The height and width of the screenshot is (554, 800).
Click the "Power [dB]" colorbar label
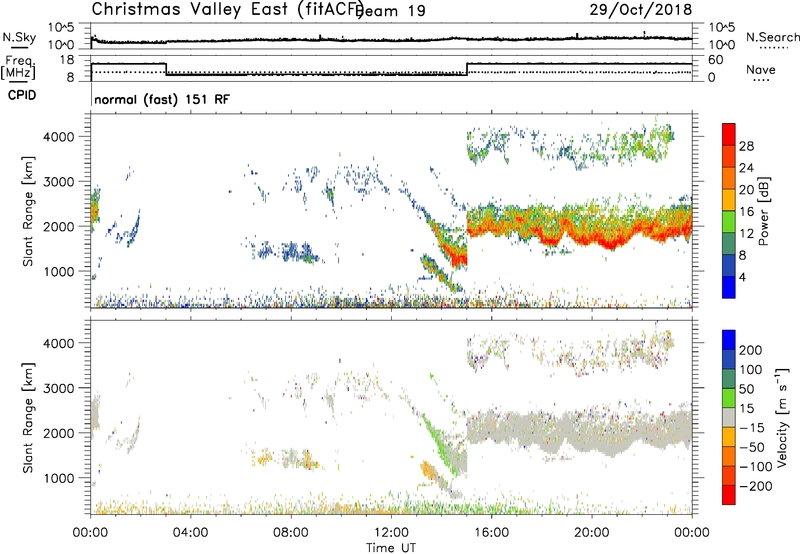click(x=763, y=211)
